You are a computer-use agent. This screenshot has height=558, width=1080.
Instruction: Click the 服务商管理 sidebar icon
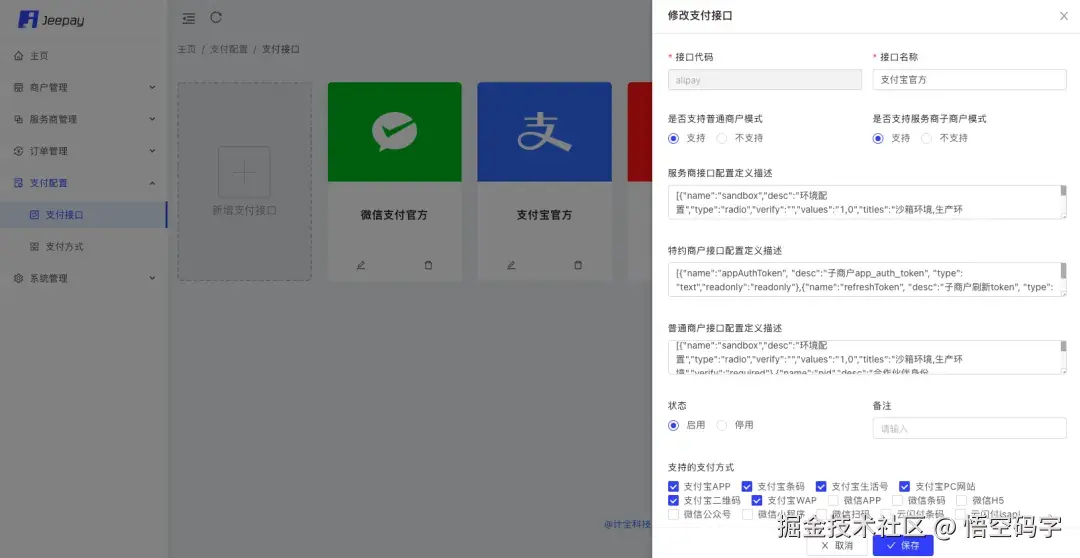click(19, 119)
